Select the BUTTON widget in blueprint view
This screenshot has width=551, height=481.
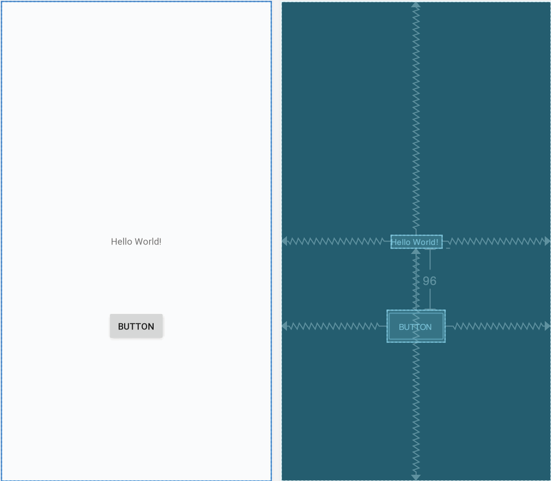pos(416,326)
